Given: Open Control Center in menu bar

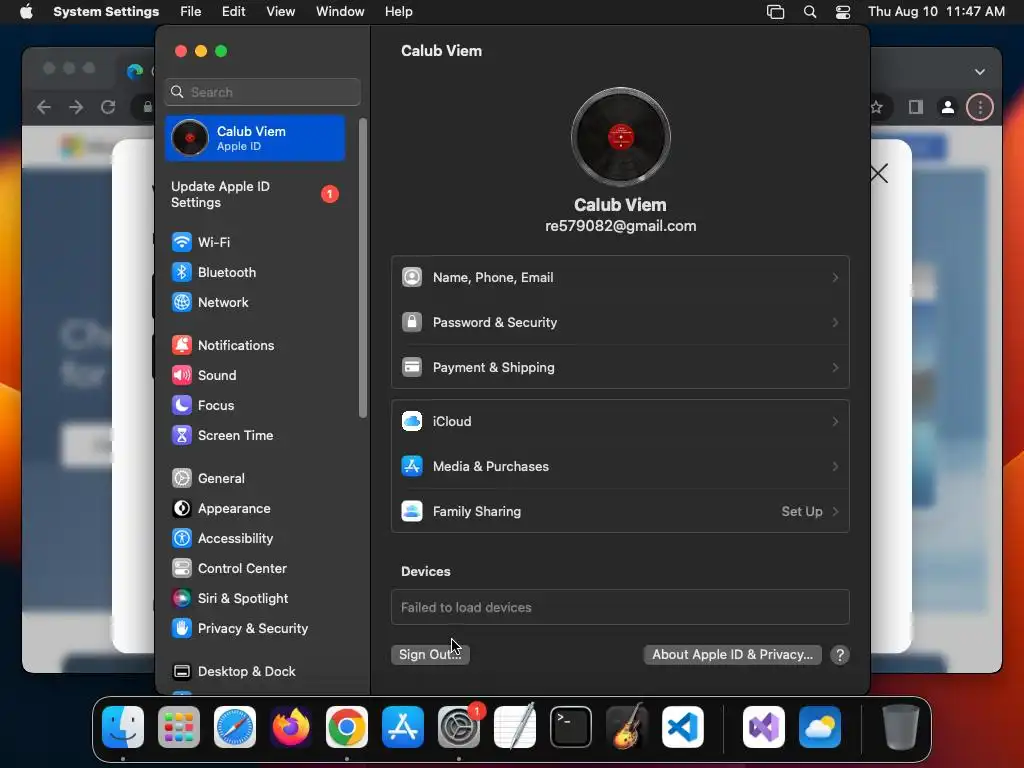Looking at the screenshot, I should click(x=843, y=12).
